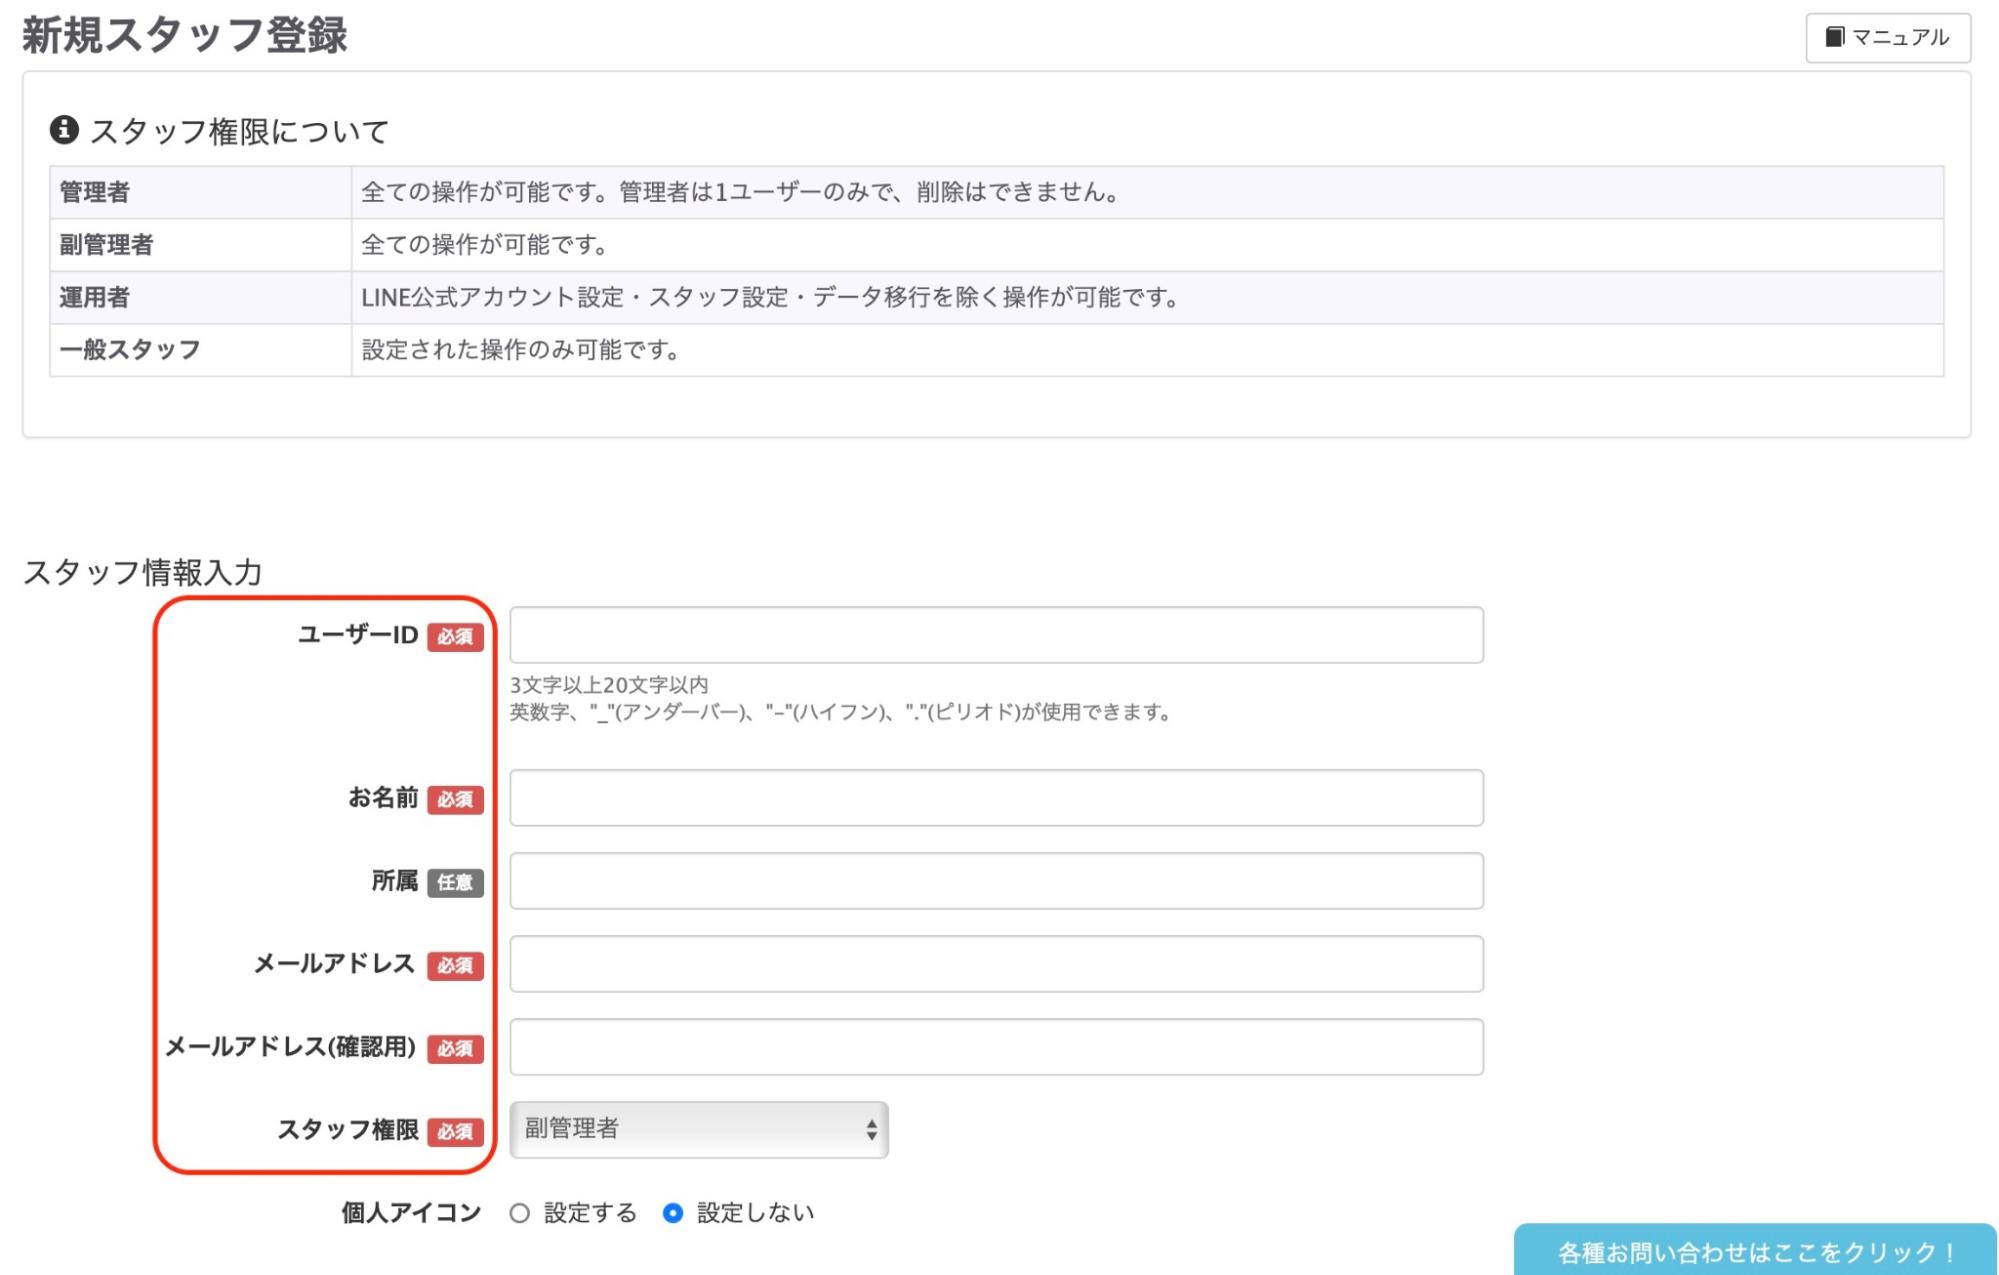Click the 必須 badge next to ユーザーID
Image resolution: width=1999 pixels, height=1275 pixels.
click(456, 637)
